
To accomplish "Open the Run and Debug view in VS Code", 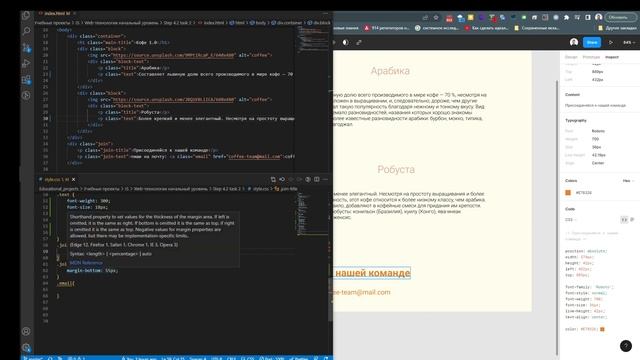I will pyautogui.click(x=26, y=63).
